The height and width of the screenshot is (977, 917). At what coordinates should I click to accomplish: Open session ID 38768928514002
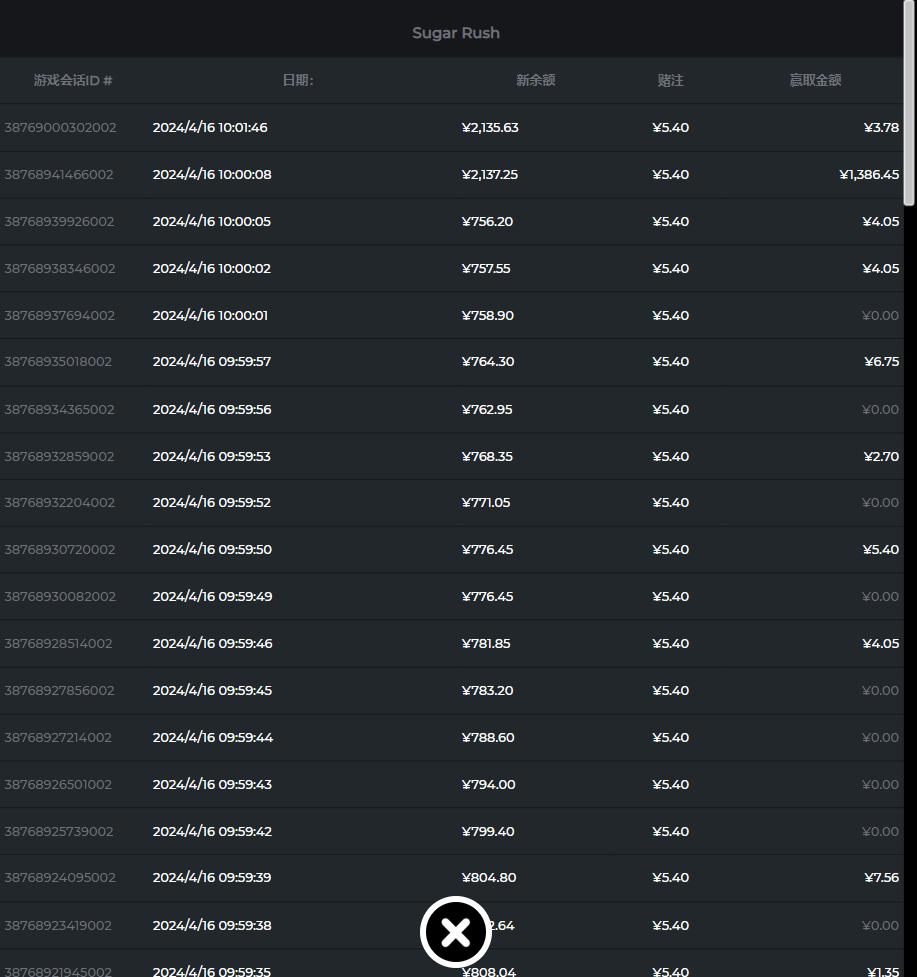[58, 643]
